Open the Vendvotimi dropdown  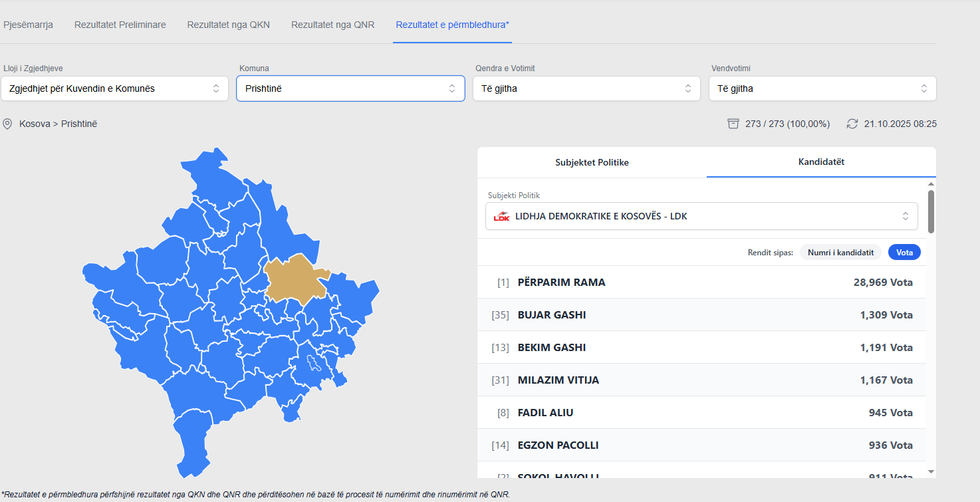point(822,89)
